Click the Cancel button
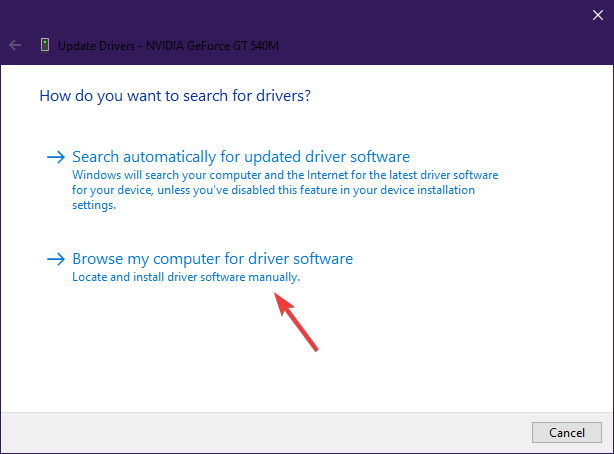Viewport: 614px width, 454px height. click(567, 432)
